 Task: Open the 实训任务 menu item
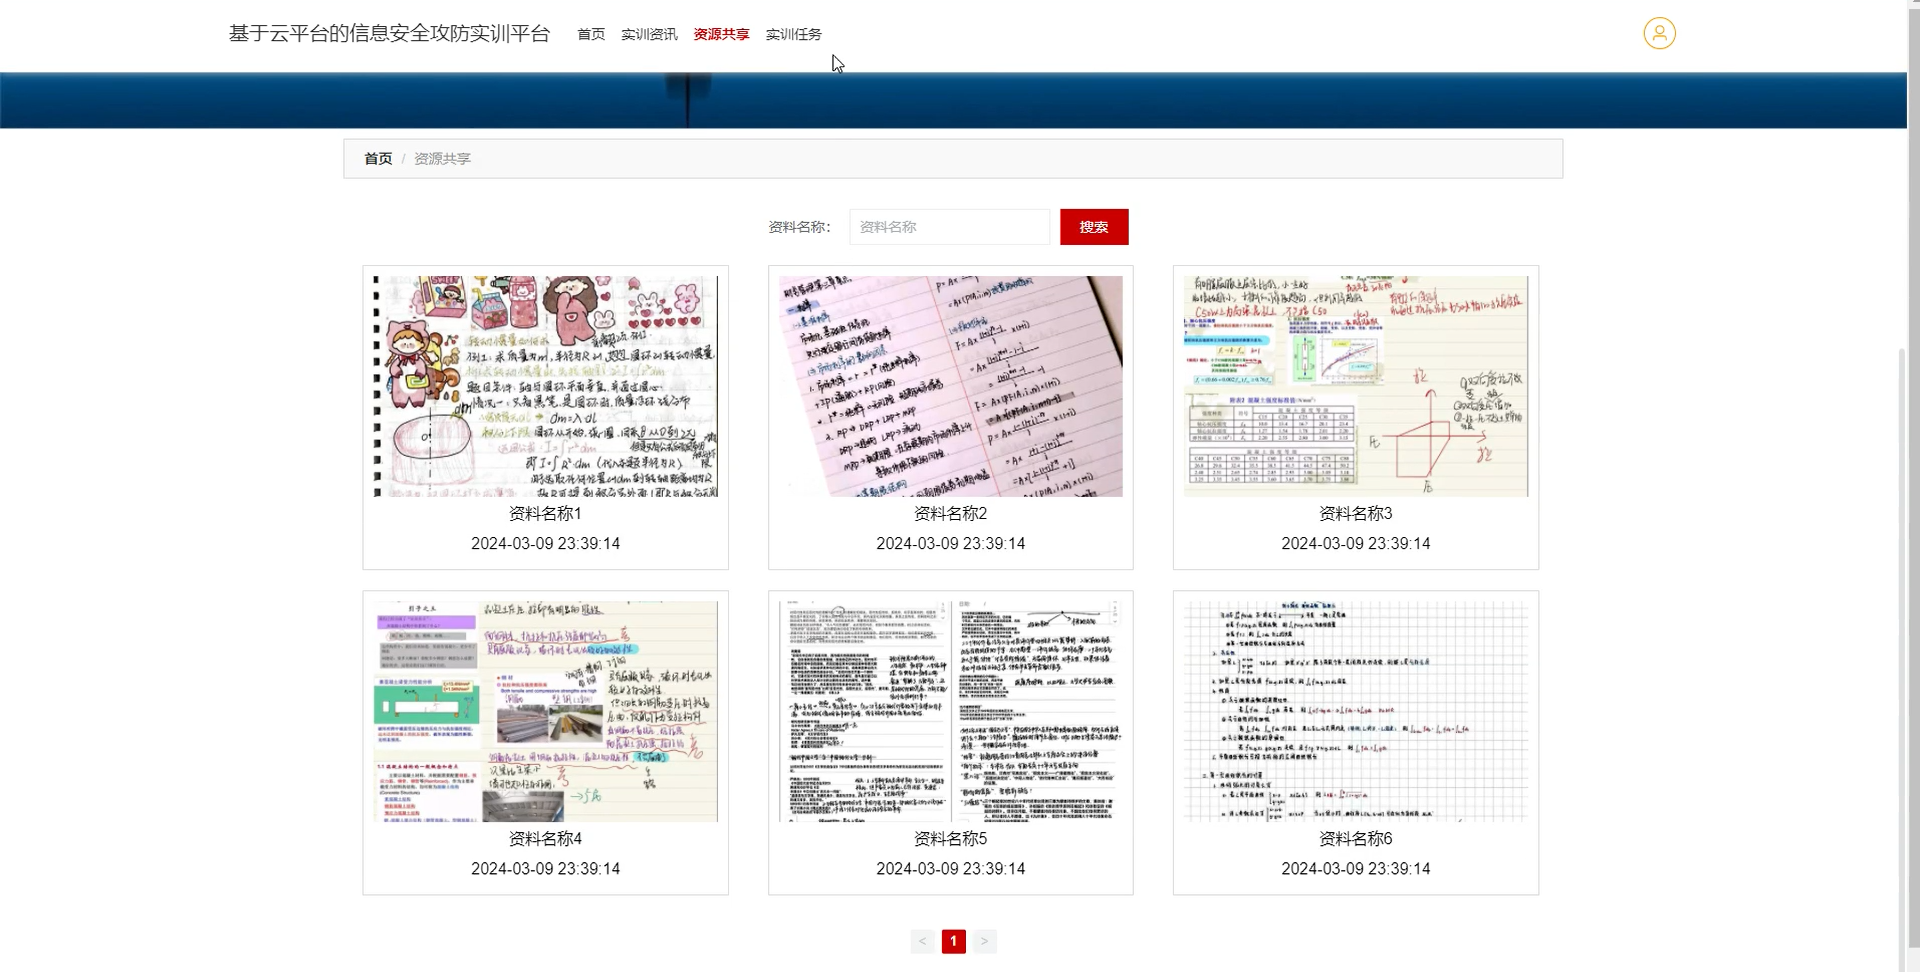[x=792, y=33]
